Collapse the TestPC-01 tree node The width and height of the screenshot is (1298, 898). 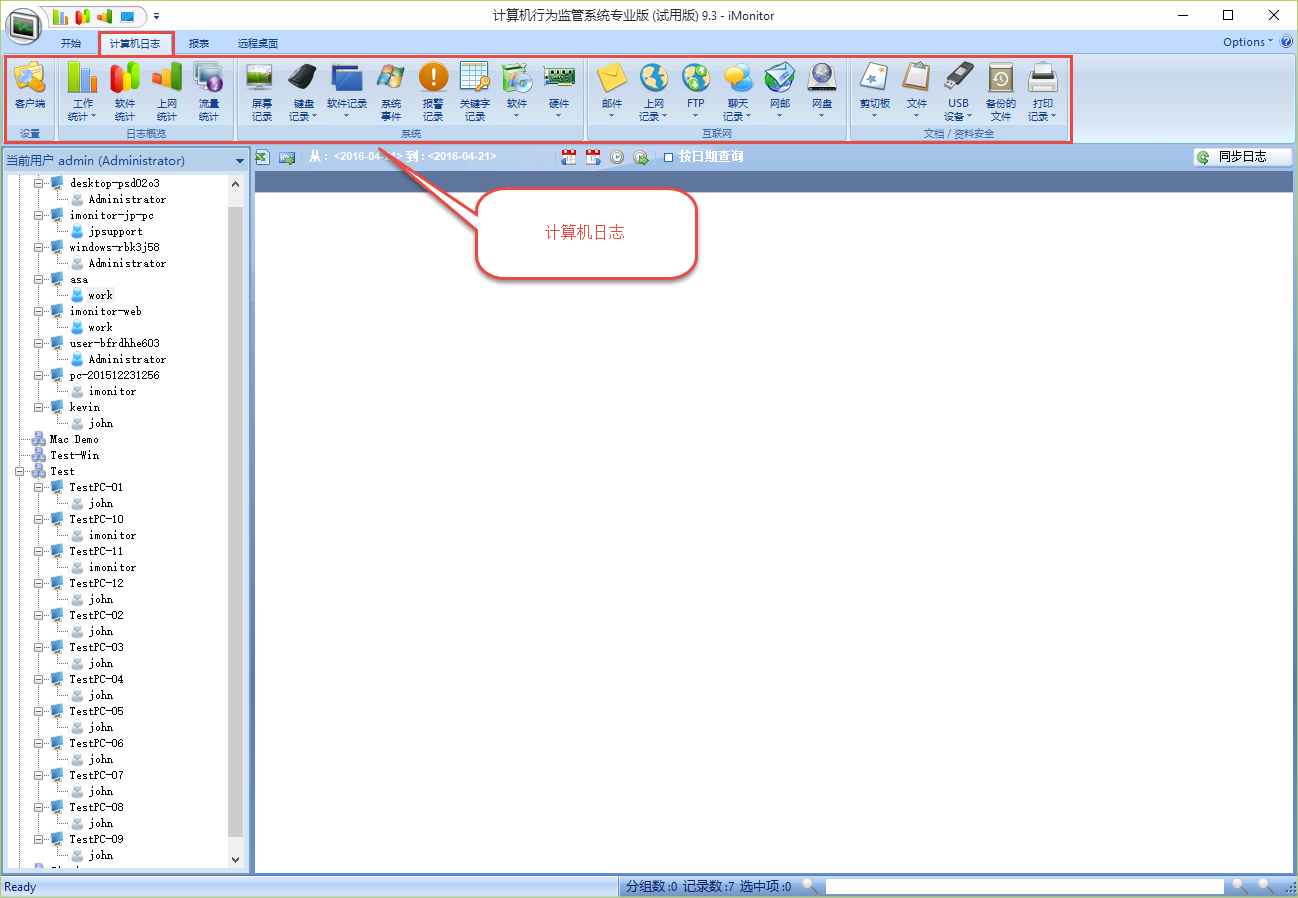39,487
